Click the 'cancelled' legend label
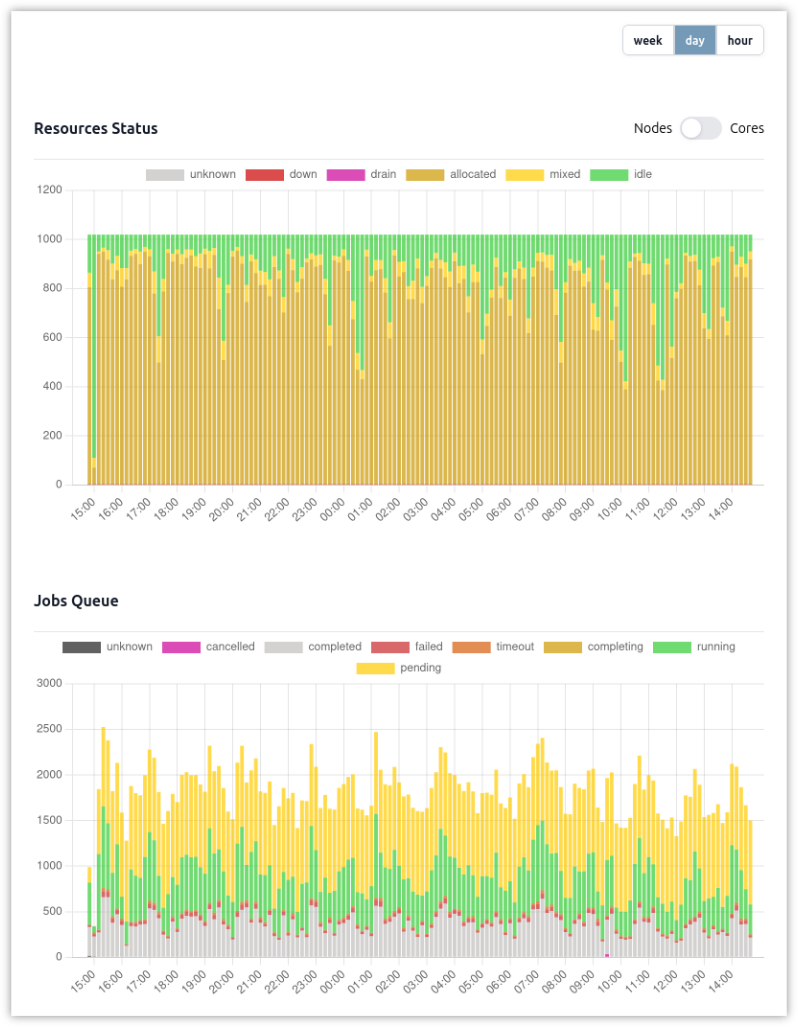Image resolution: width=798 pixels, height=1027 pixels. click(230, 646)
